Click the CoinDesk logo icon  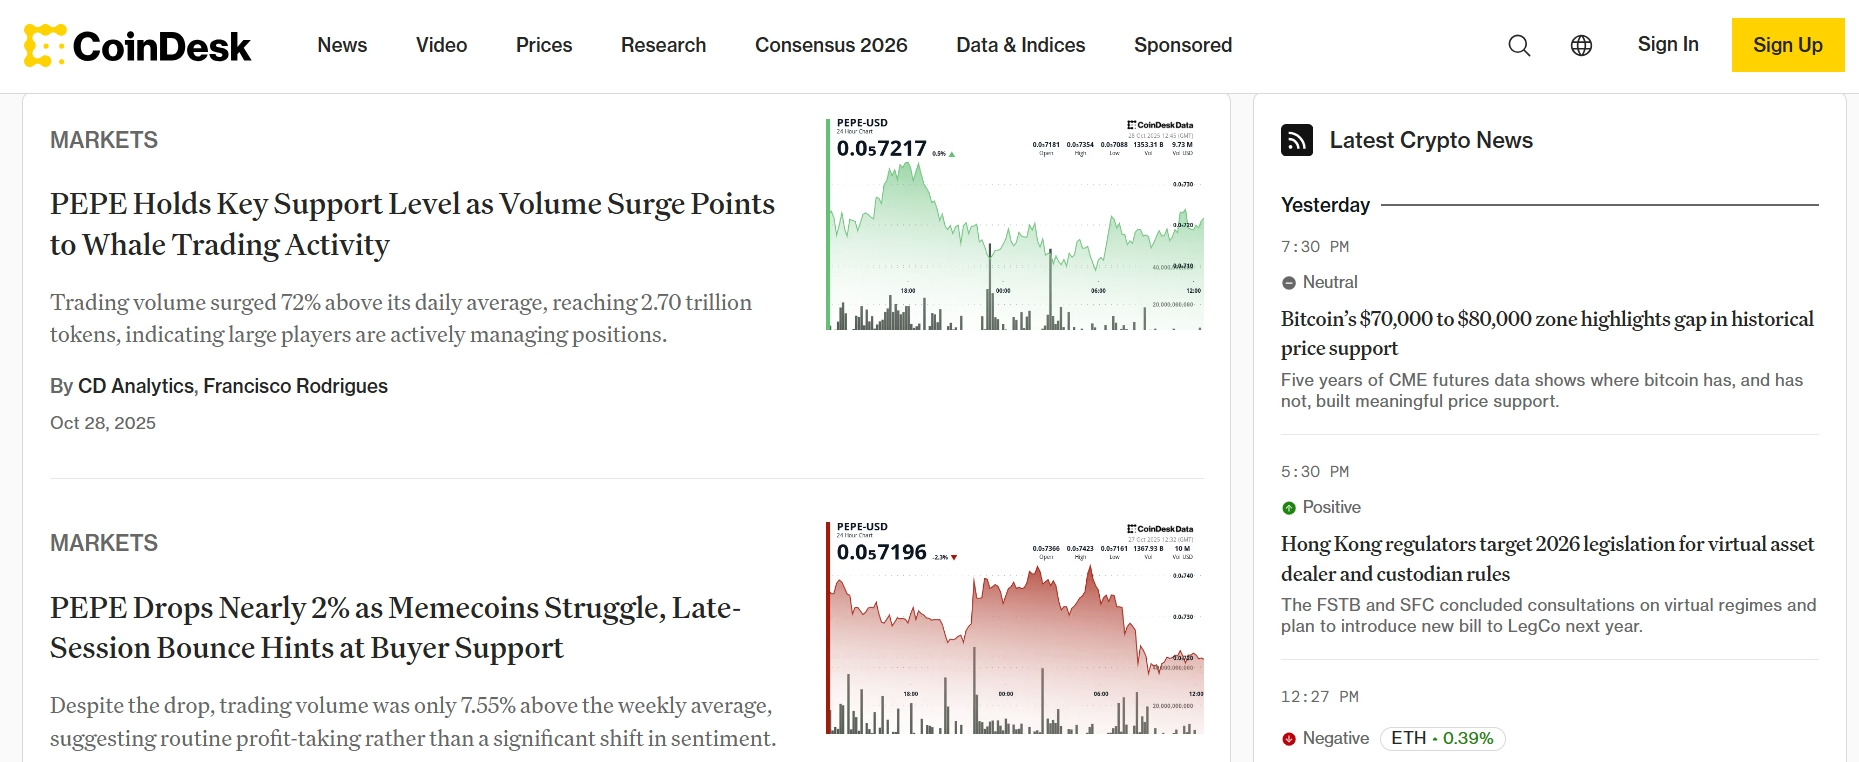pyautogui.click(x=45, y=45)
